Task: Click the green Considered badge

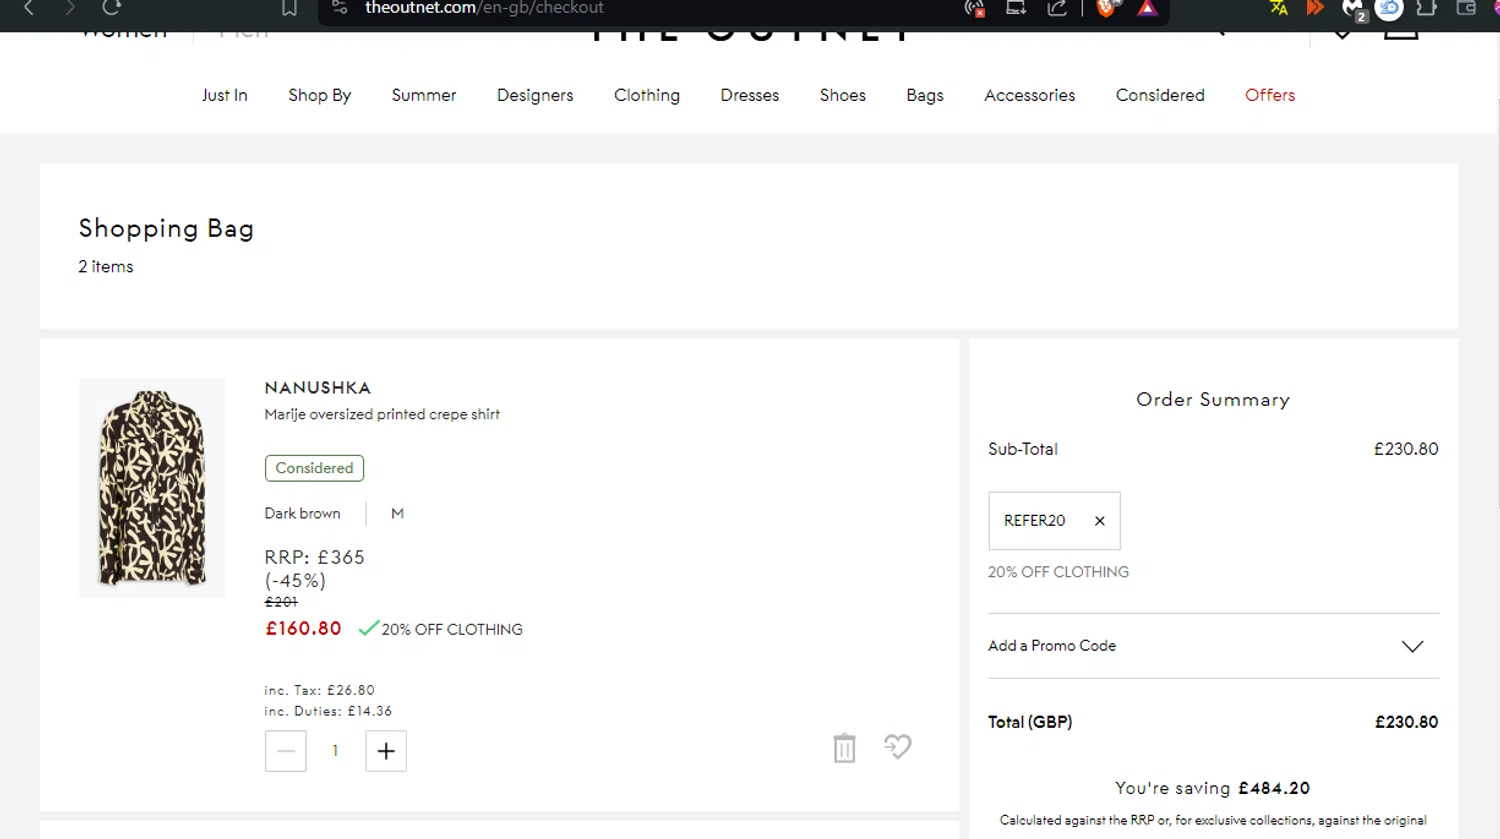Action: pos(314,468)
